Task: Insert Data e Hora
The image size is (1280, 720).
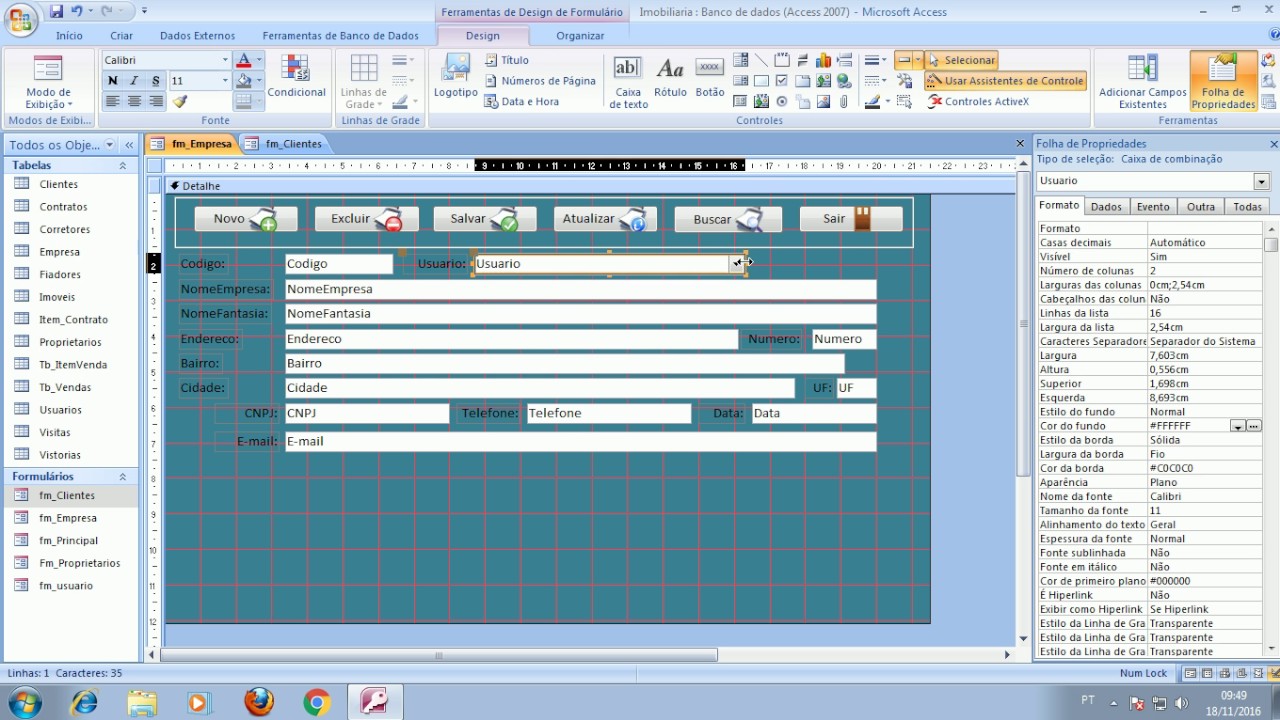Action: [522, 101]
